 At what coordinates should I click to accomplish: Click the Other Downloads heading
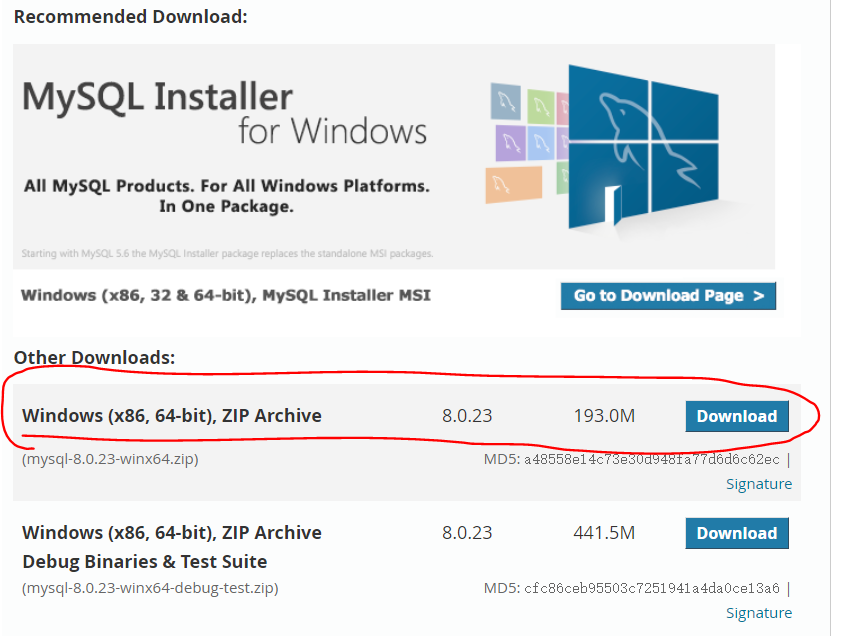click(x=95, y=358)
